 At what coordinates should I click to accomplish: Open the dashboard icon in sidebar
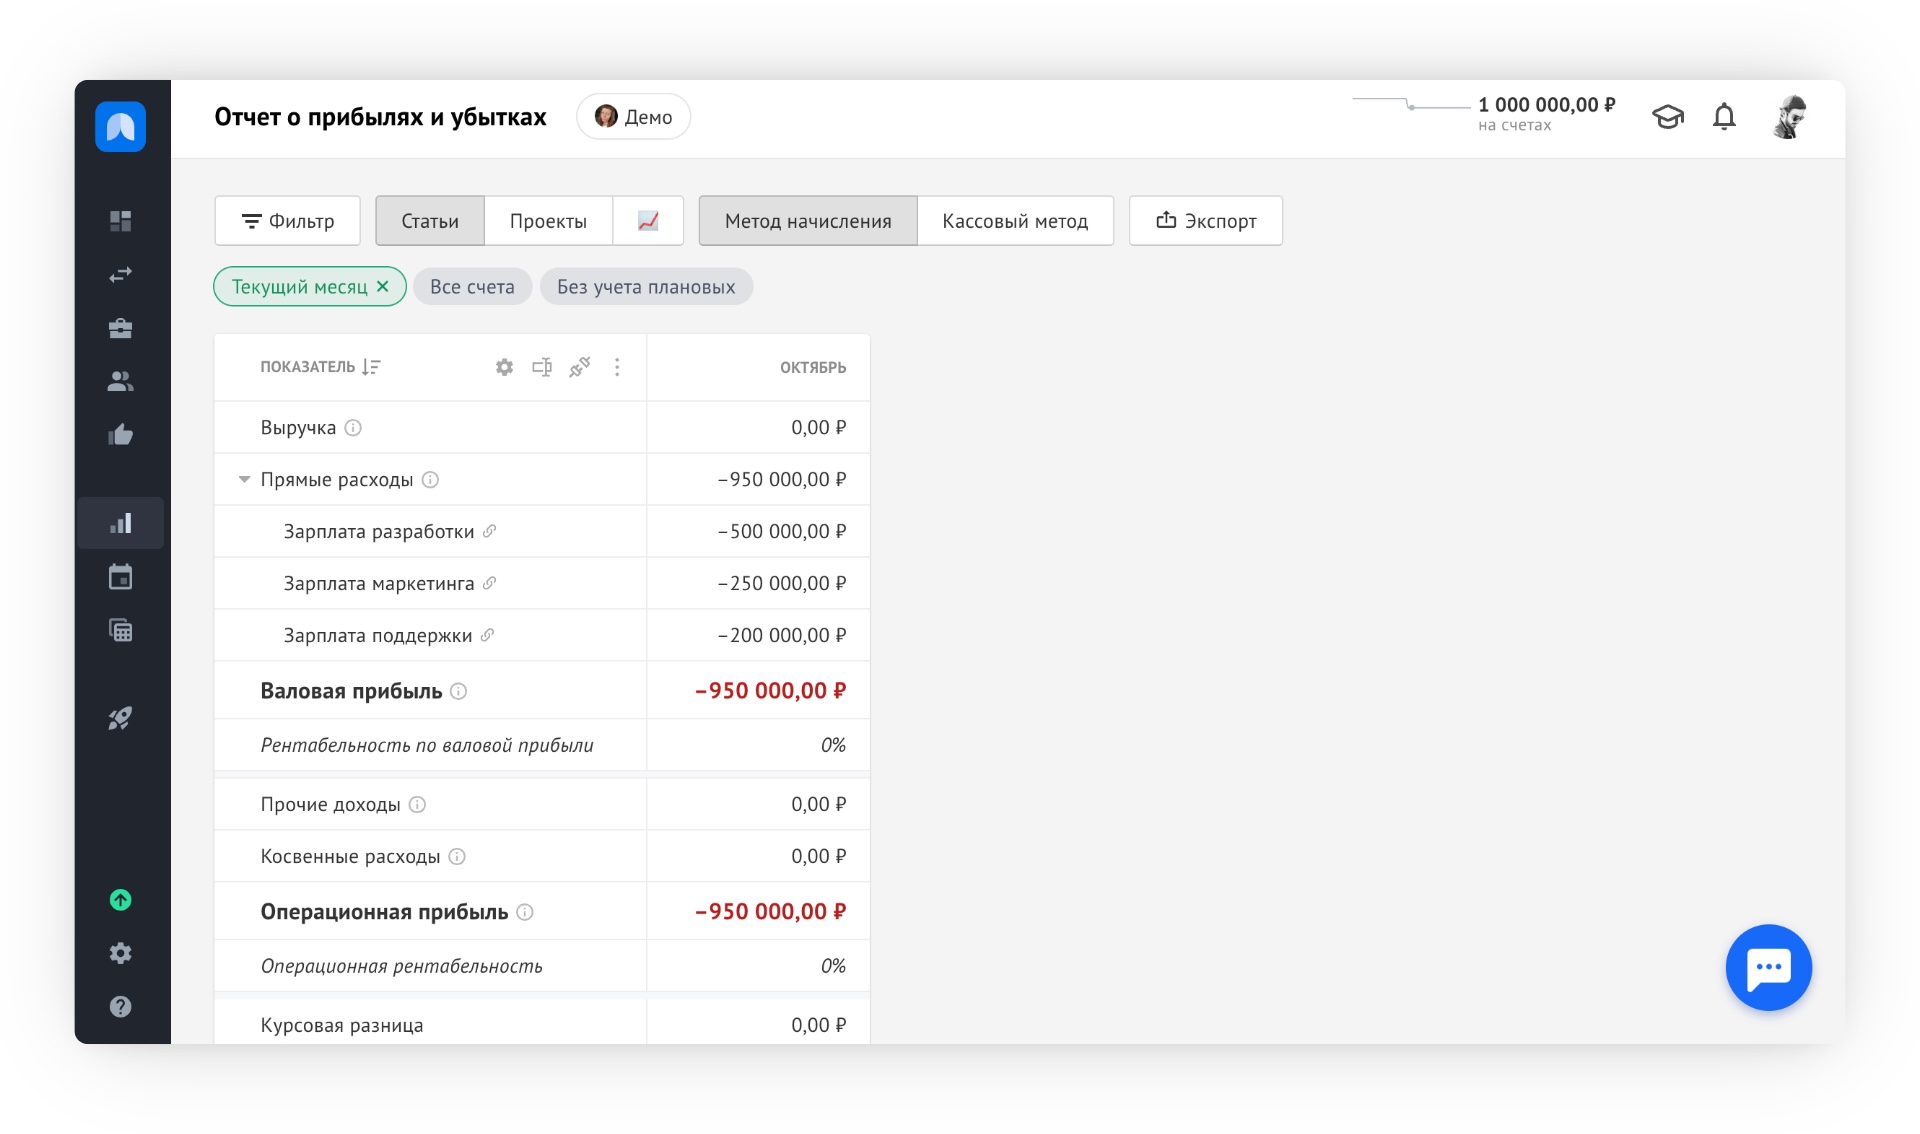(x=120, y=221)
